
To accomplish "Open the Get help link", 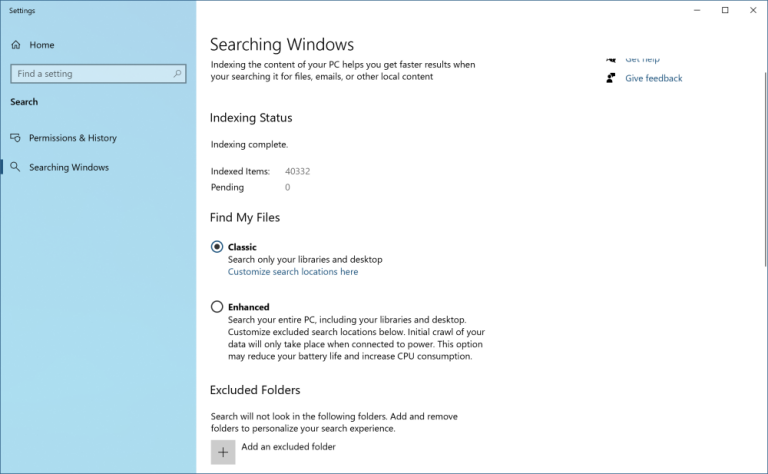I will click(642, 60).
